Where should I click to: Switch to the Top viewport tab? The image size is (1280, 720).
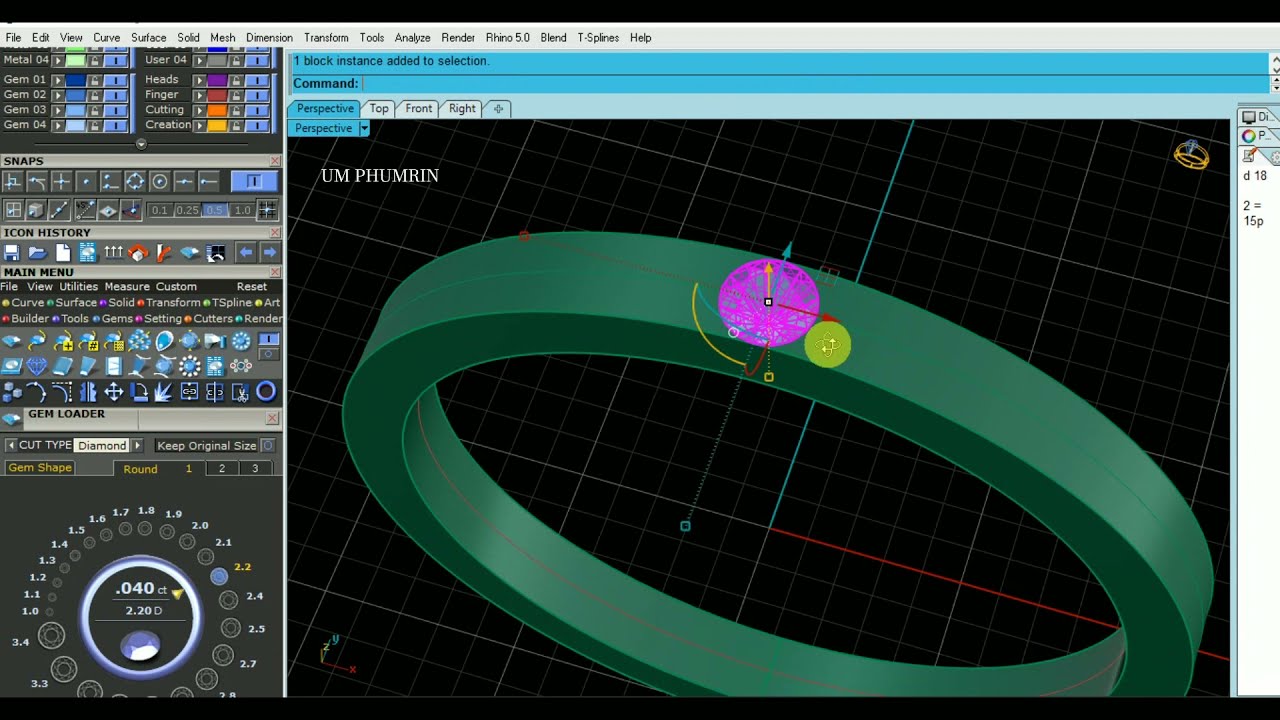point(379,108)
